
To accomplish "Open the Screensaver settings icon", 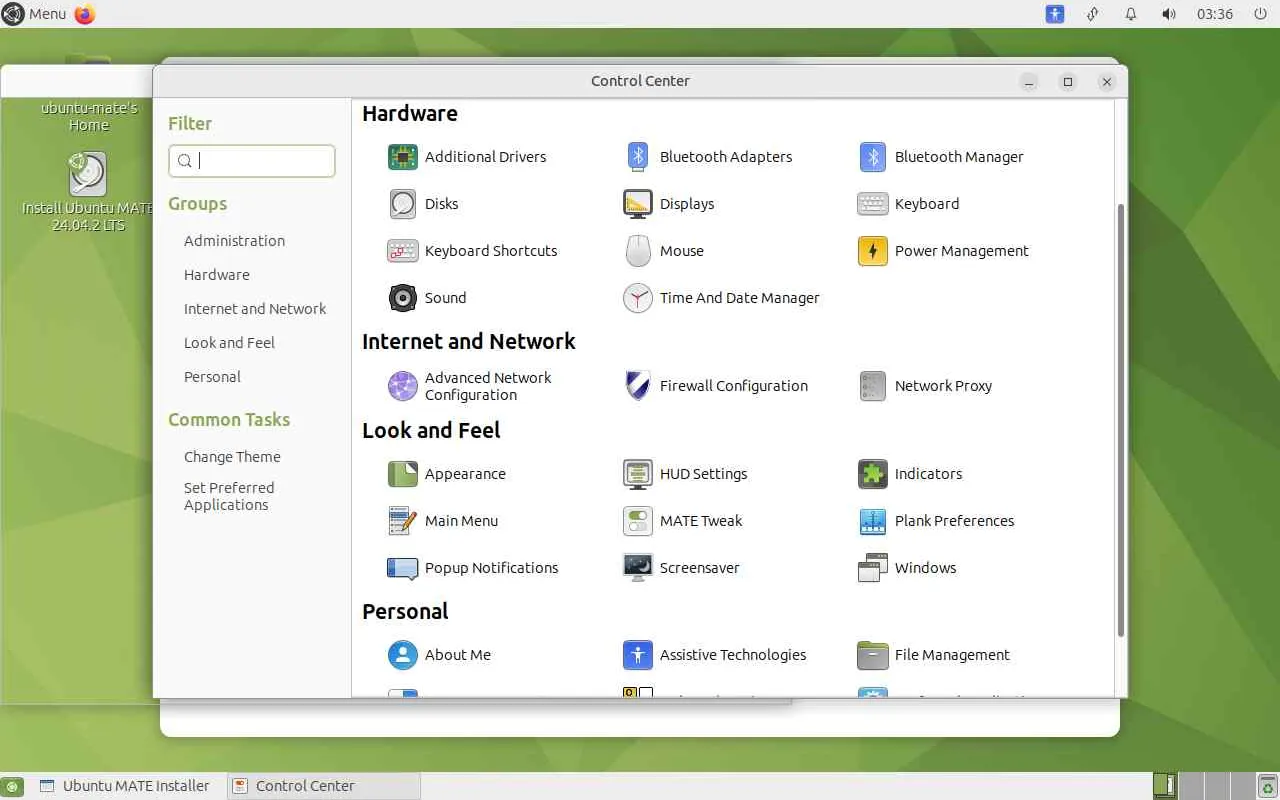I will [637, 568].
